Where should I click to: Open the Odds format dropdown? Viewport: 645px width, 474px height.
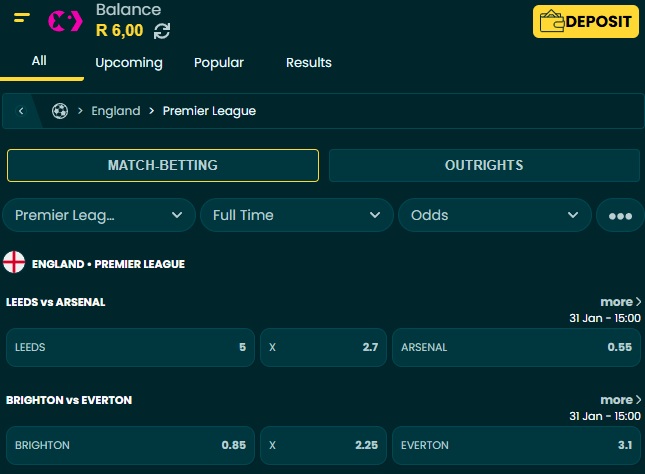[x=494, y=215]
